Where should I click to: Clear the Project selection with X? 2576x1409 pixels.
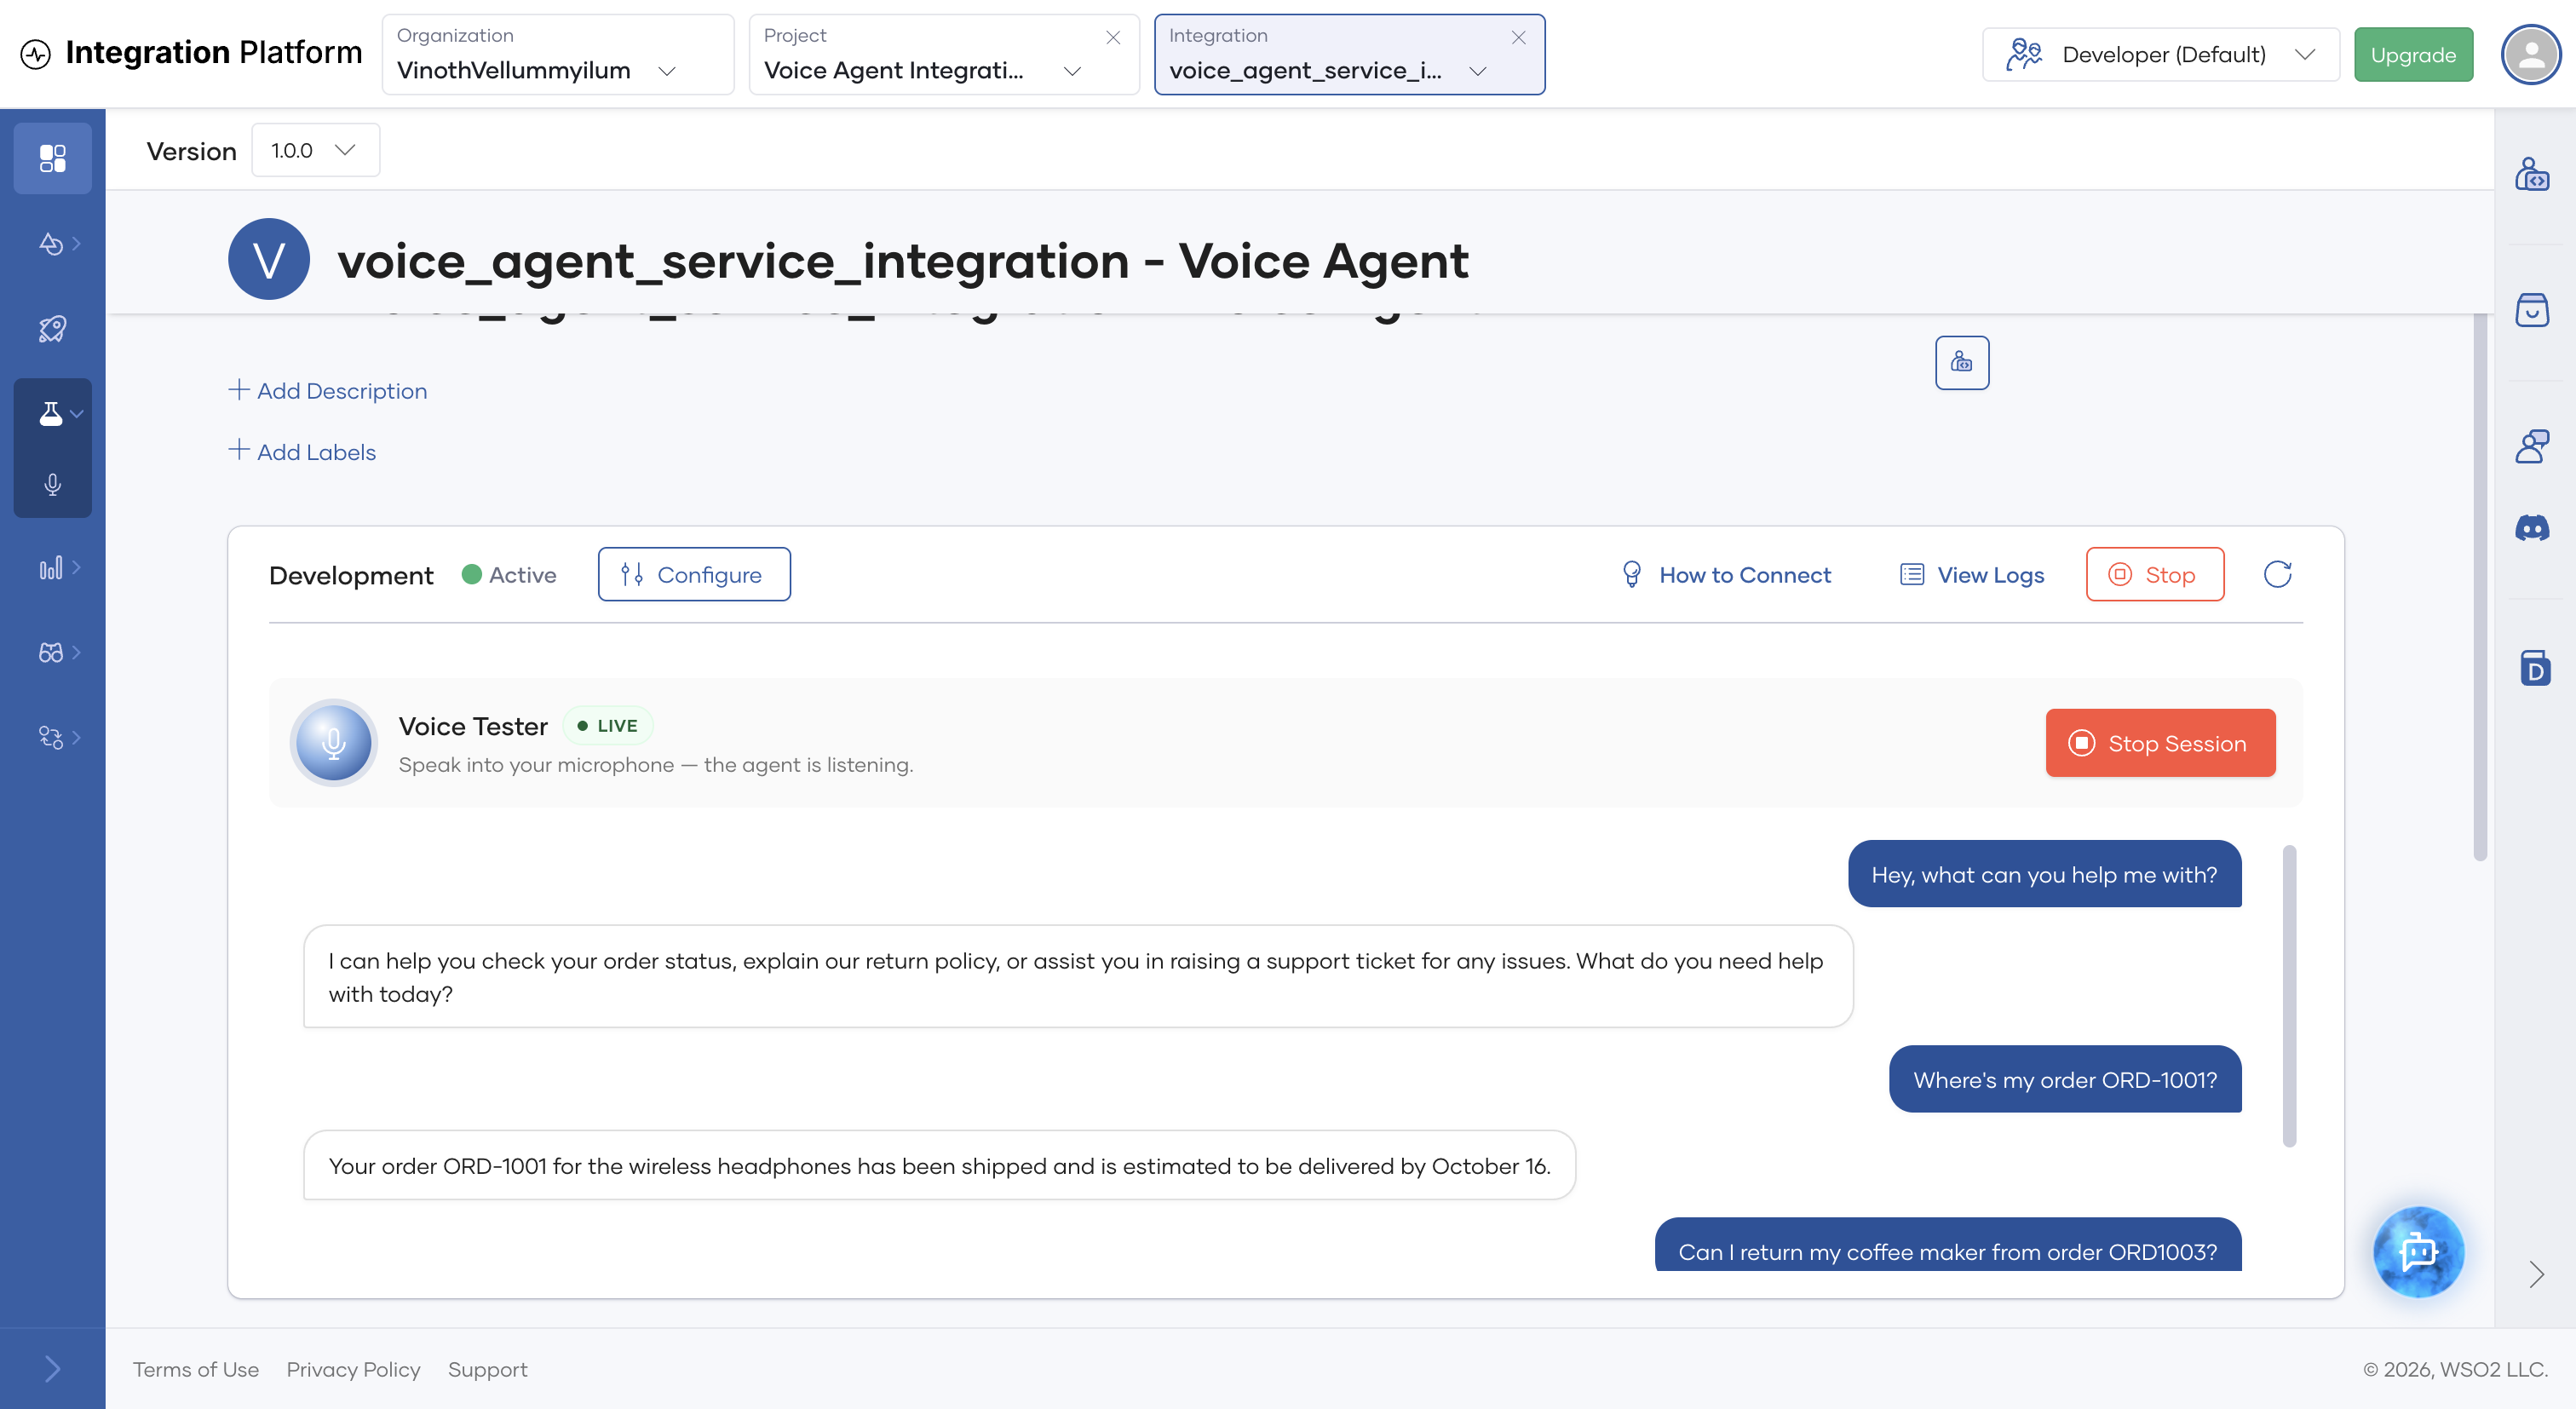pos(1113,37)
